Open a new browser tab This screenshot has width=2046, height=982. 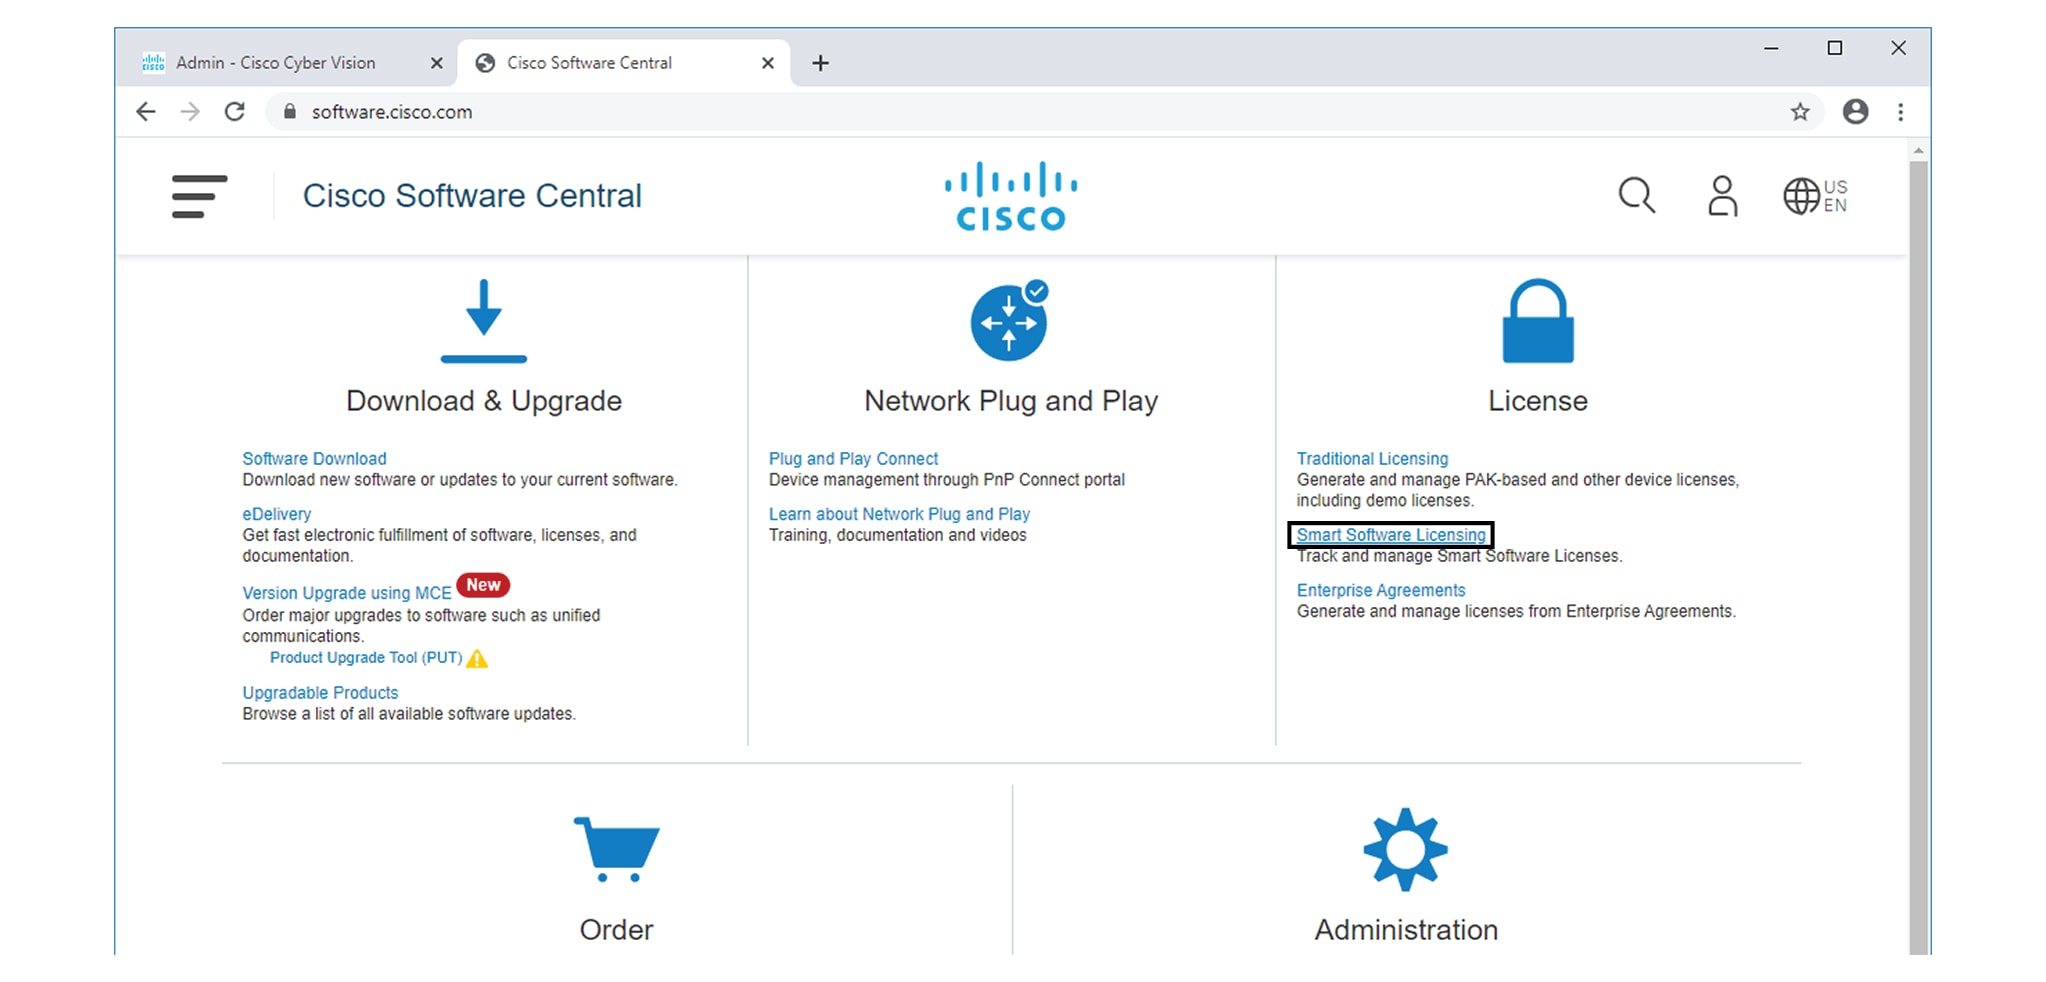821,63
